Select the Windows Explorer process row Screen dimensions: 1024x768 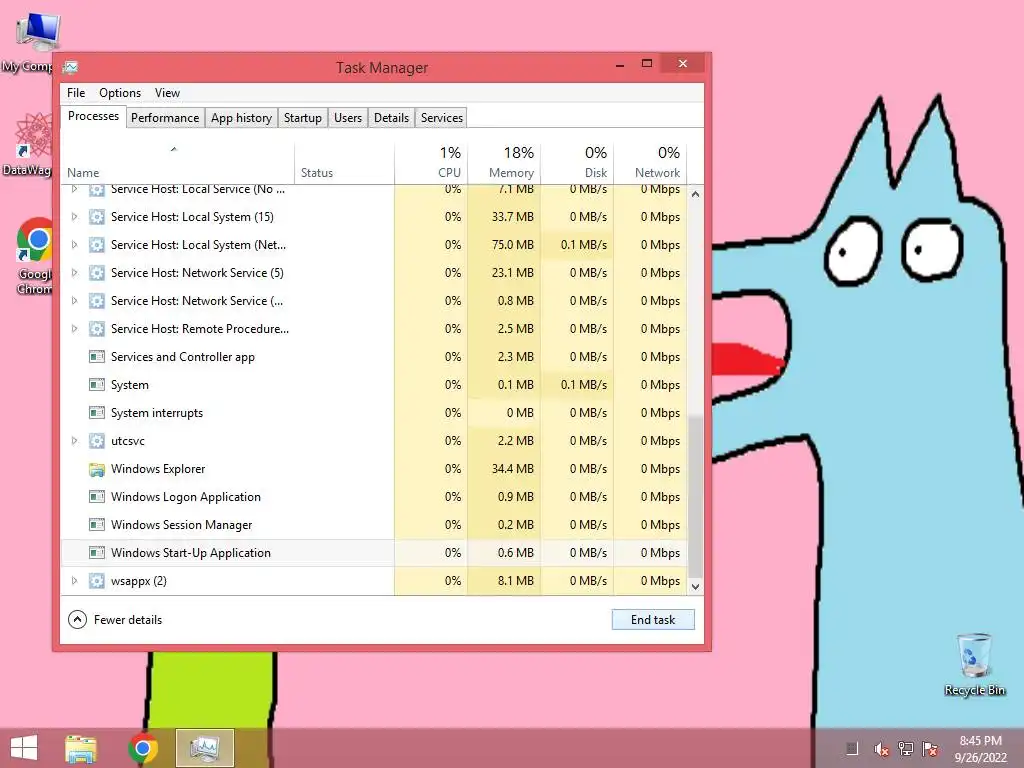tap(374, 469)
